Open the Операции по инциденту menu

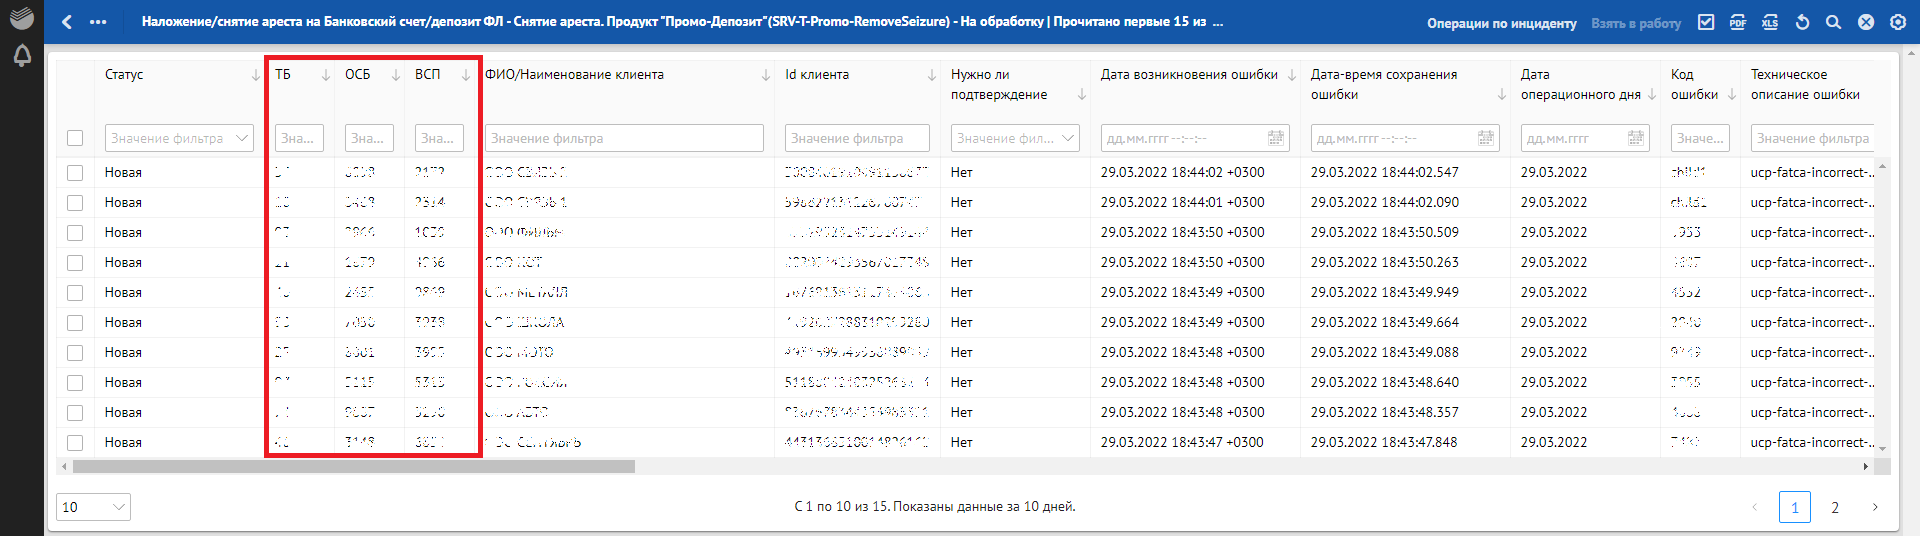coord(1501,23)
